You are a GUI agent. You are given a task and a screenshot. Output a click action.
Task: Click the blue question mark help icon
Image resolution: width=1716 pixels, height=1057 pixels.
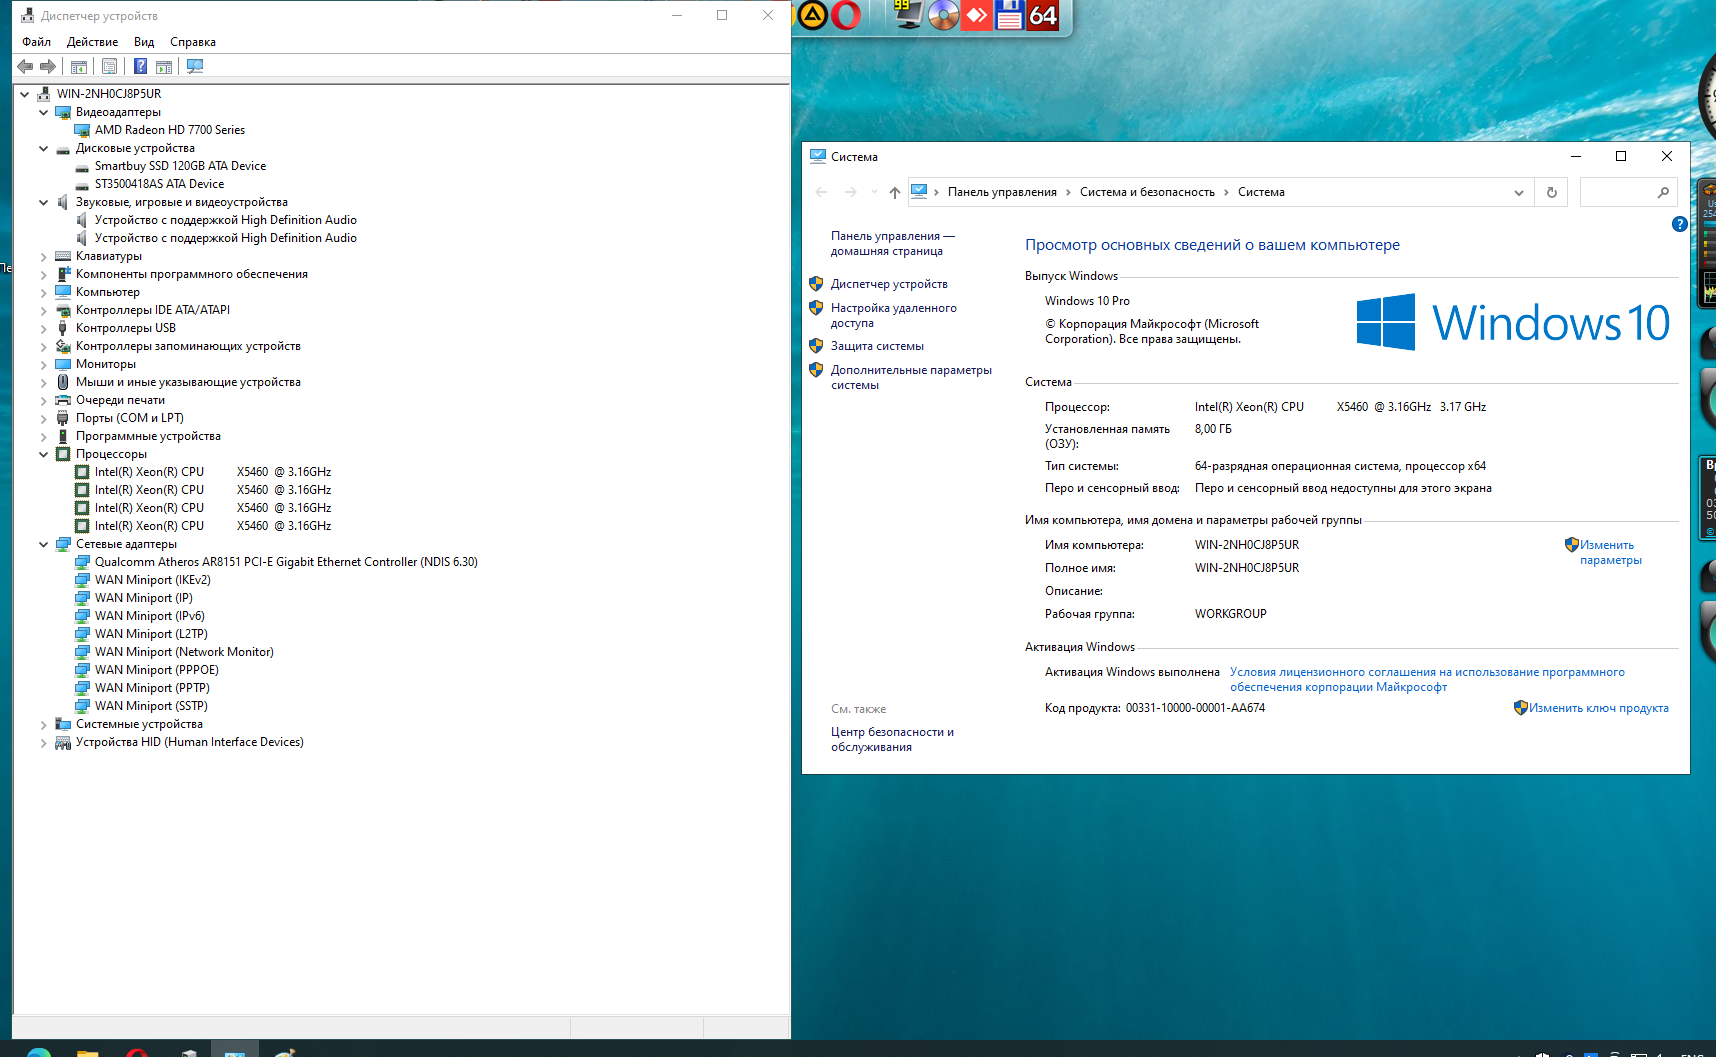[1679, 224]
